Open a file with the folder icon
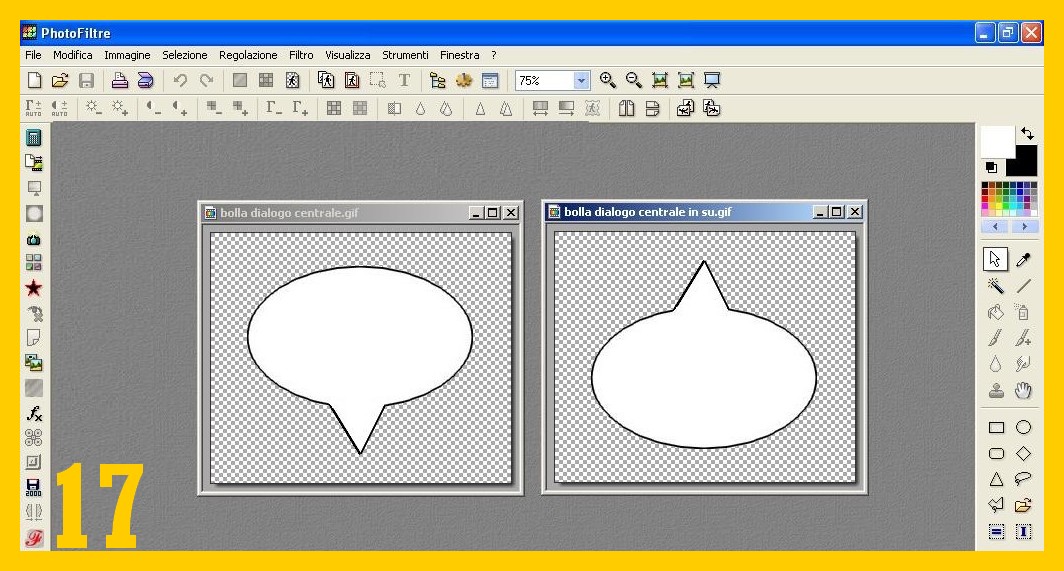 pyautogui.click(x=60, y=81)
